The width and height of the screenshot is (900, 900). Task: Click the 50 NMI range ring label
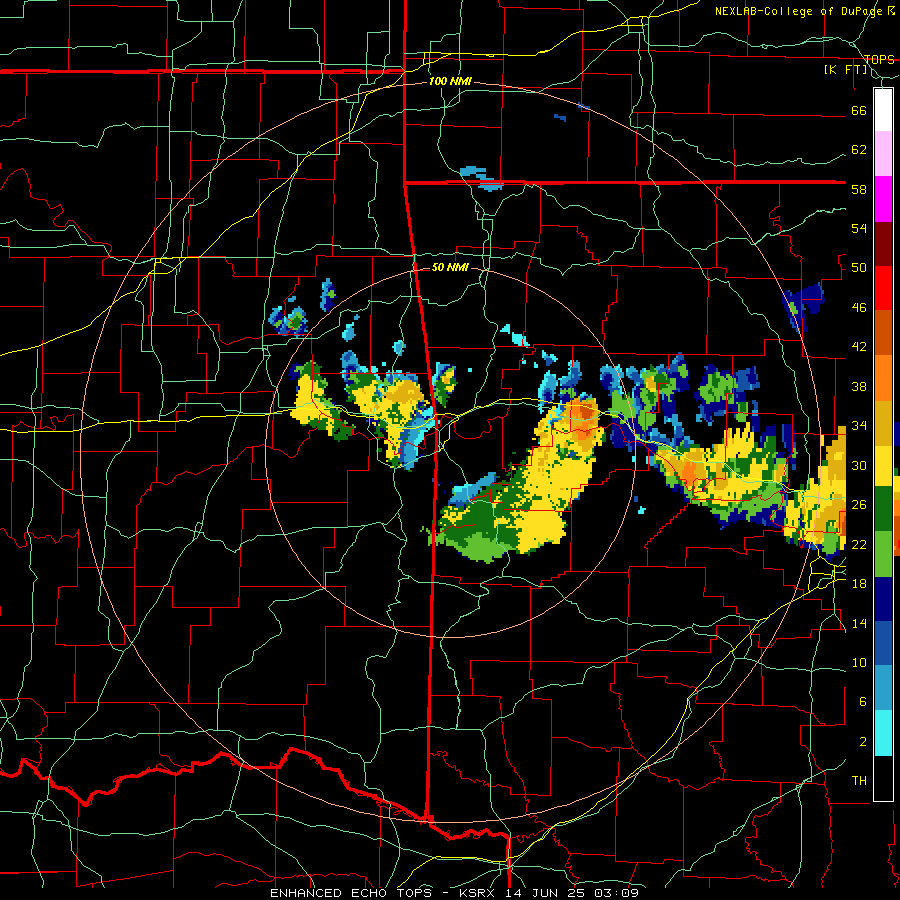(450, 267)
